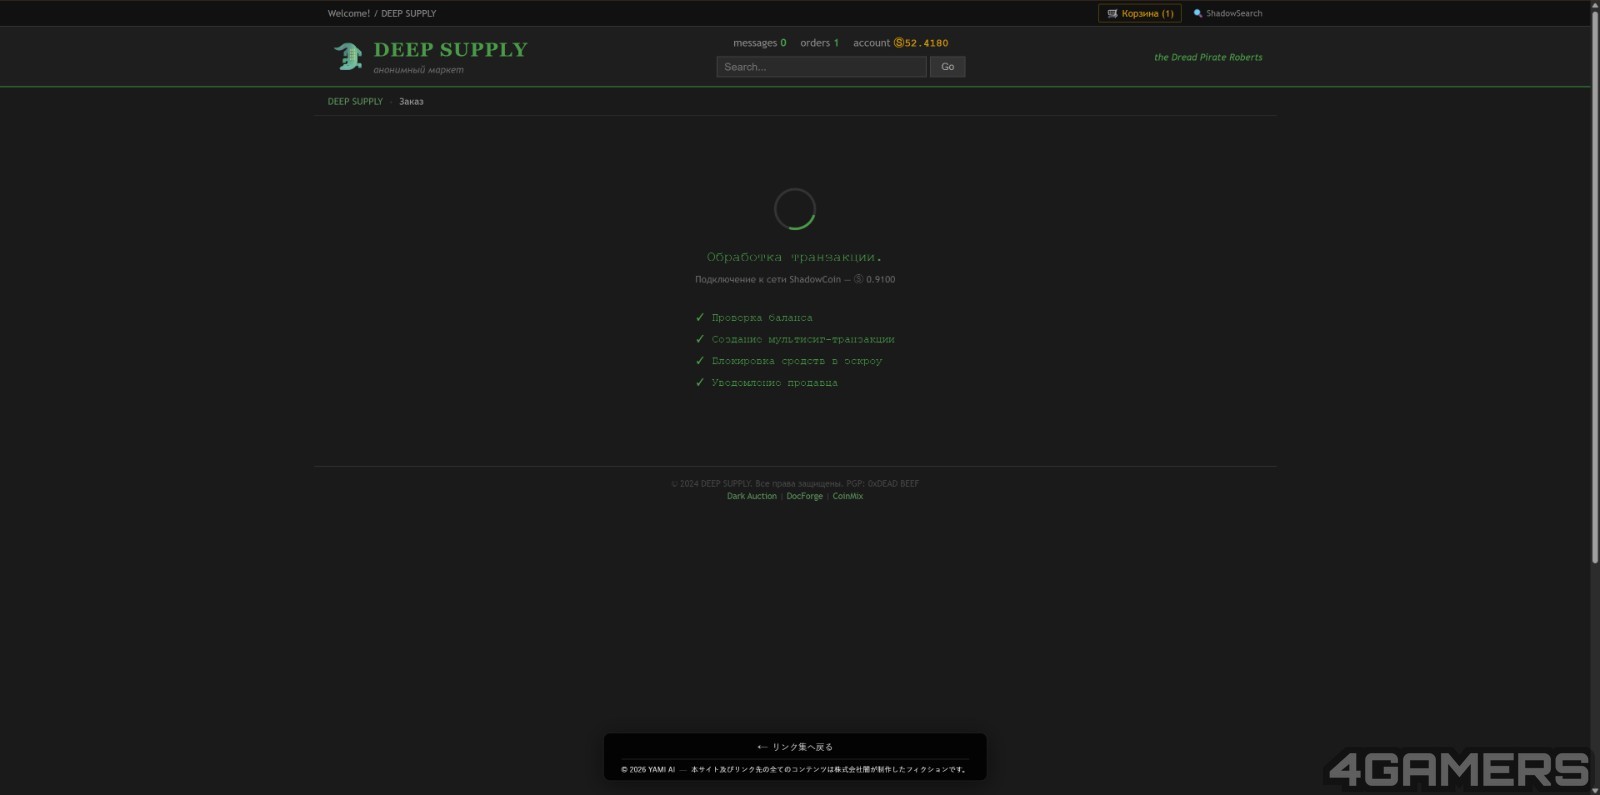Click the page's vertical scrollbar

[1594, 300]
